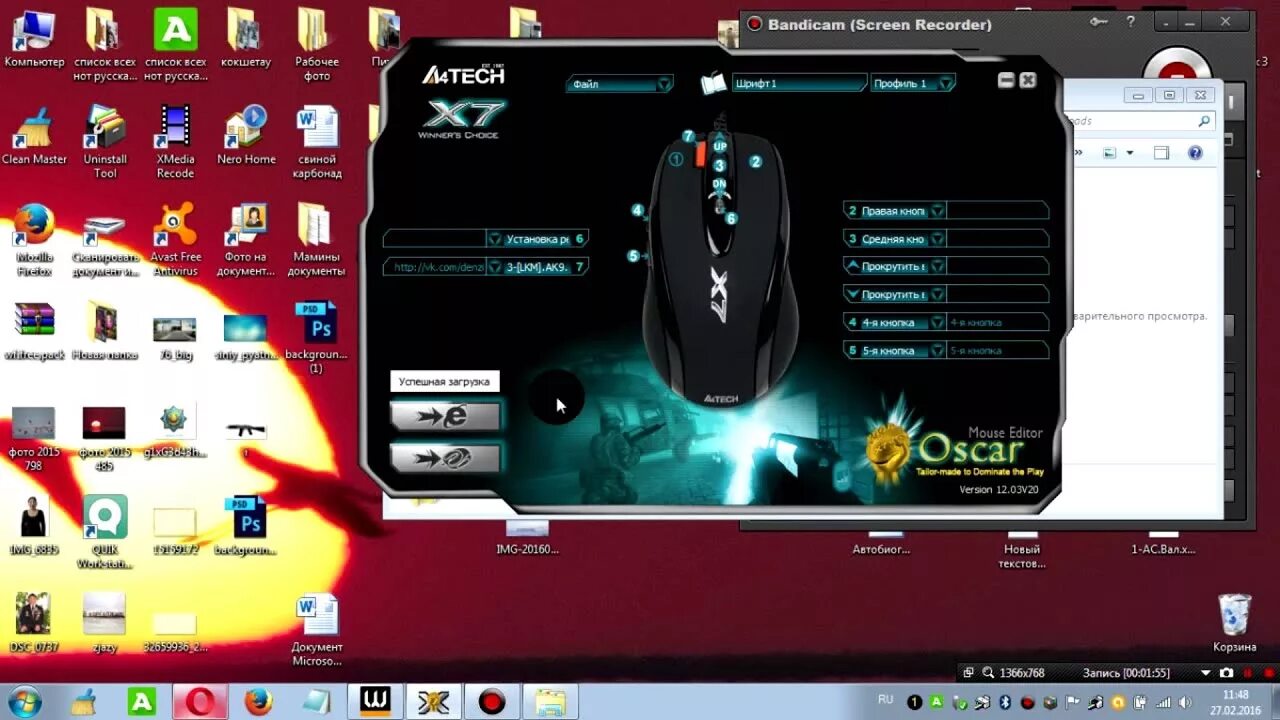Open the X7 Oscar editor taskbar button
The width and height of the screenshot is (1280, 720).
pyautogui.click(x=433, y=702)
